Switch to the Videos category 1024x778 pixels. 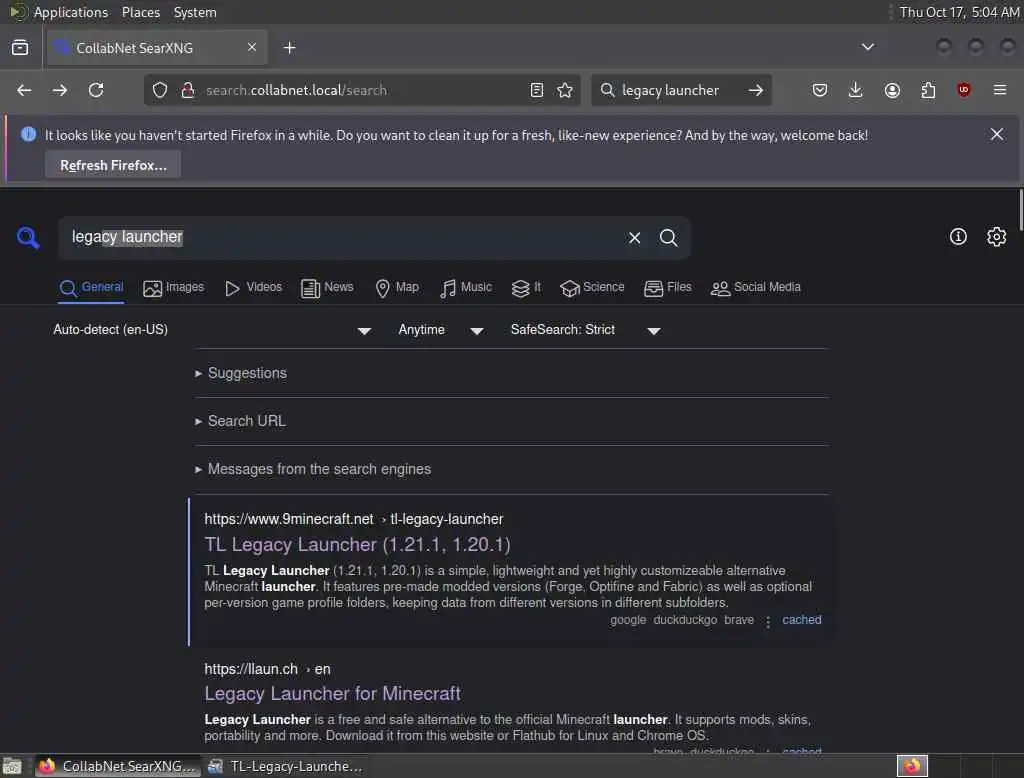tap(253, 287)
